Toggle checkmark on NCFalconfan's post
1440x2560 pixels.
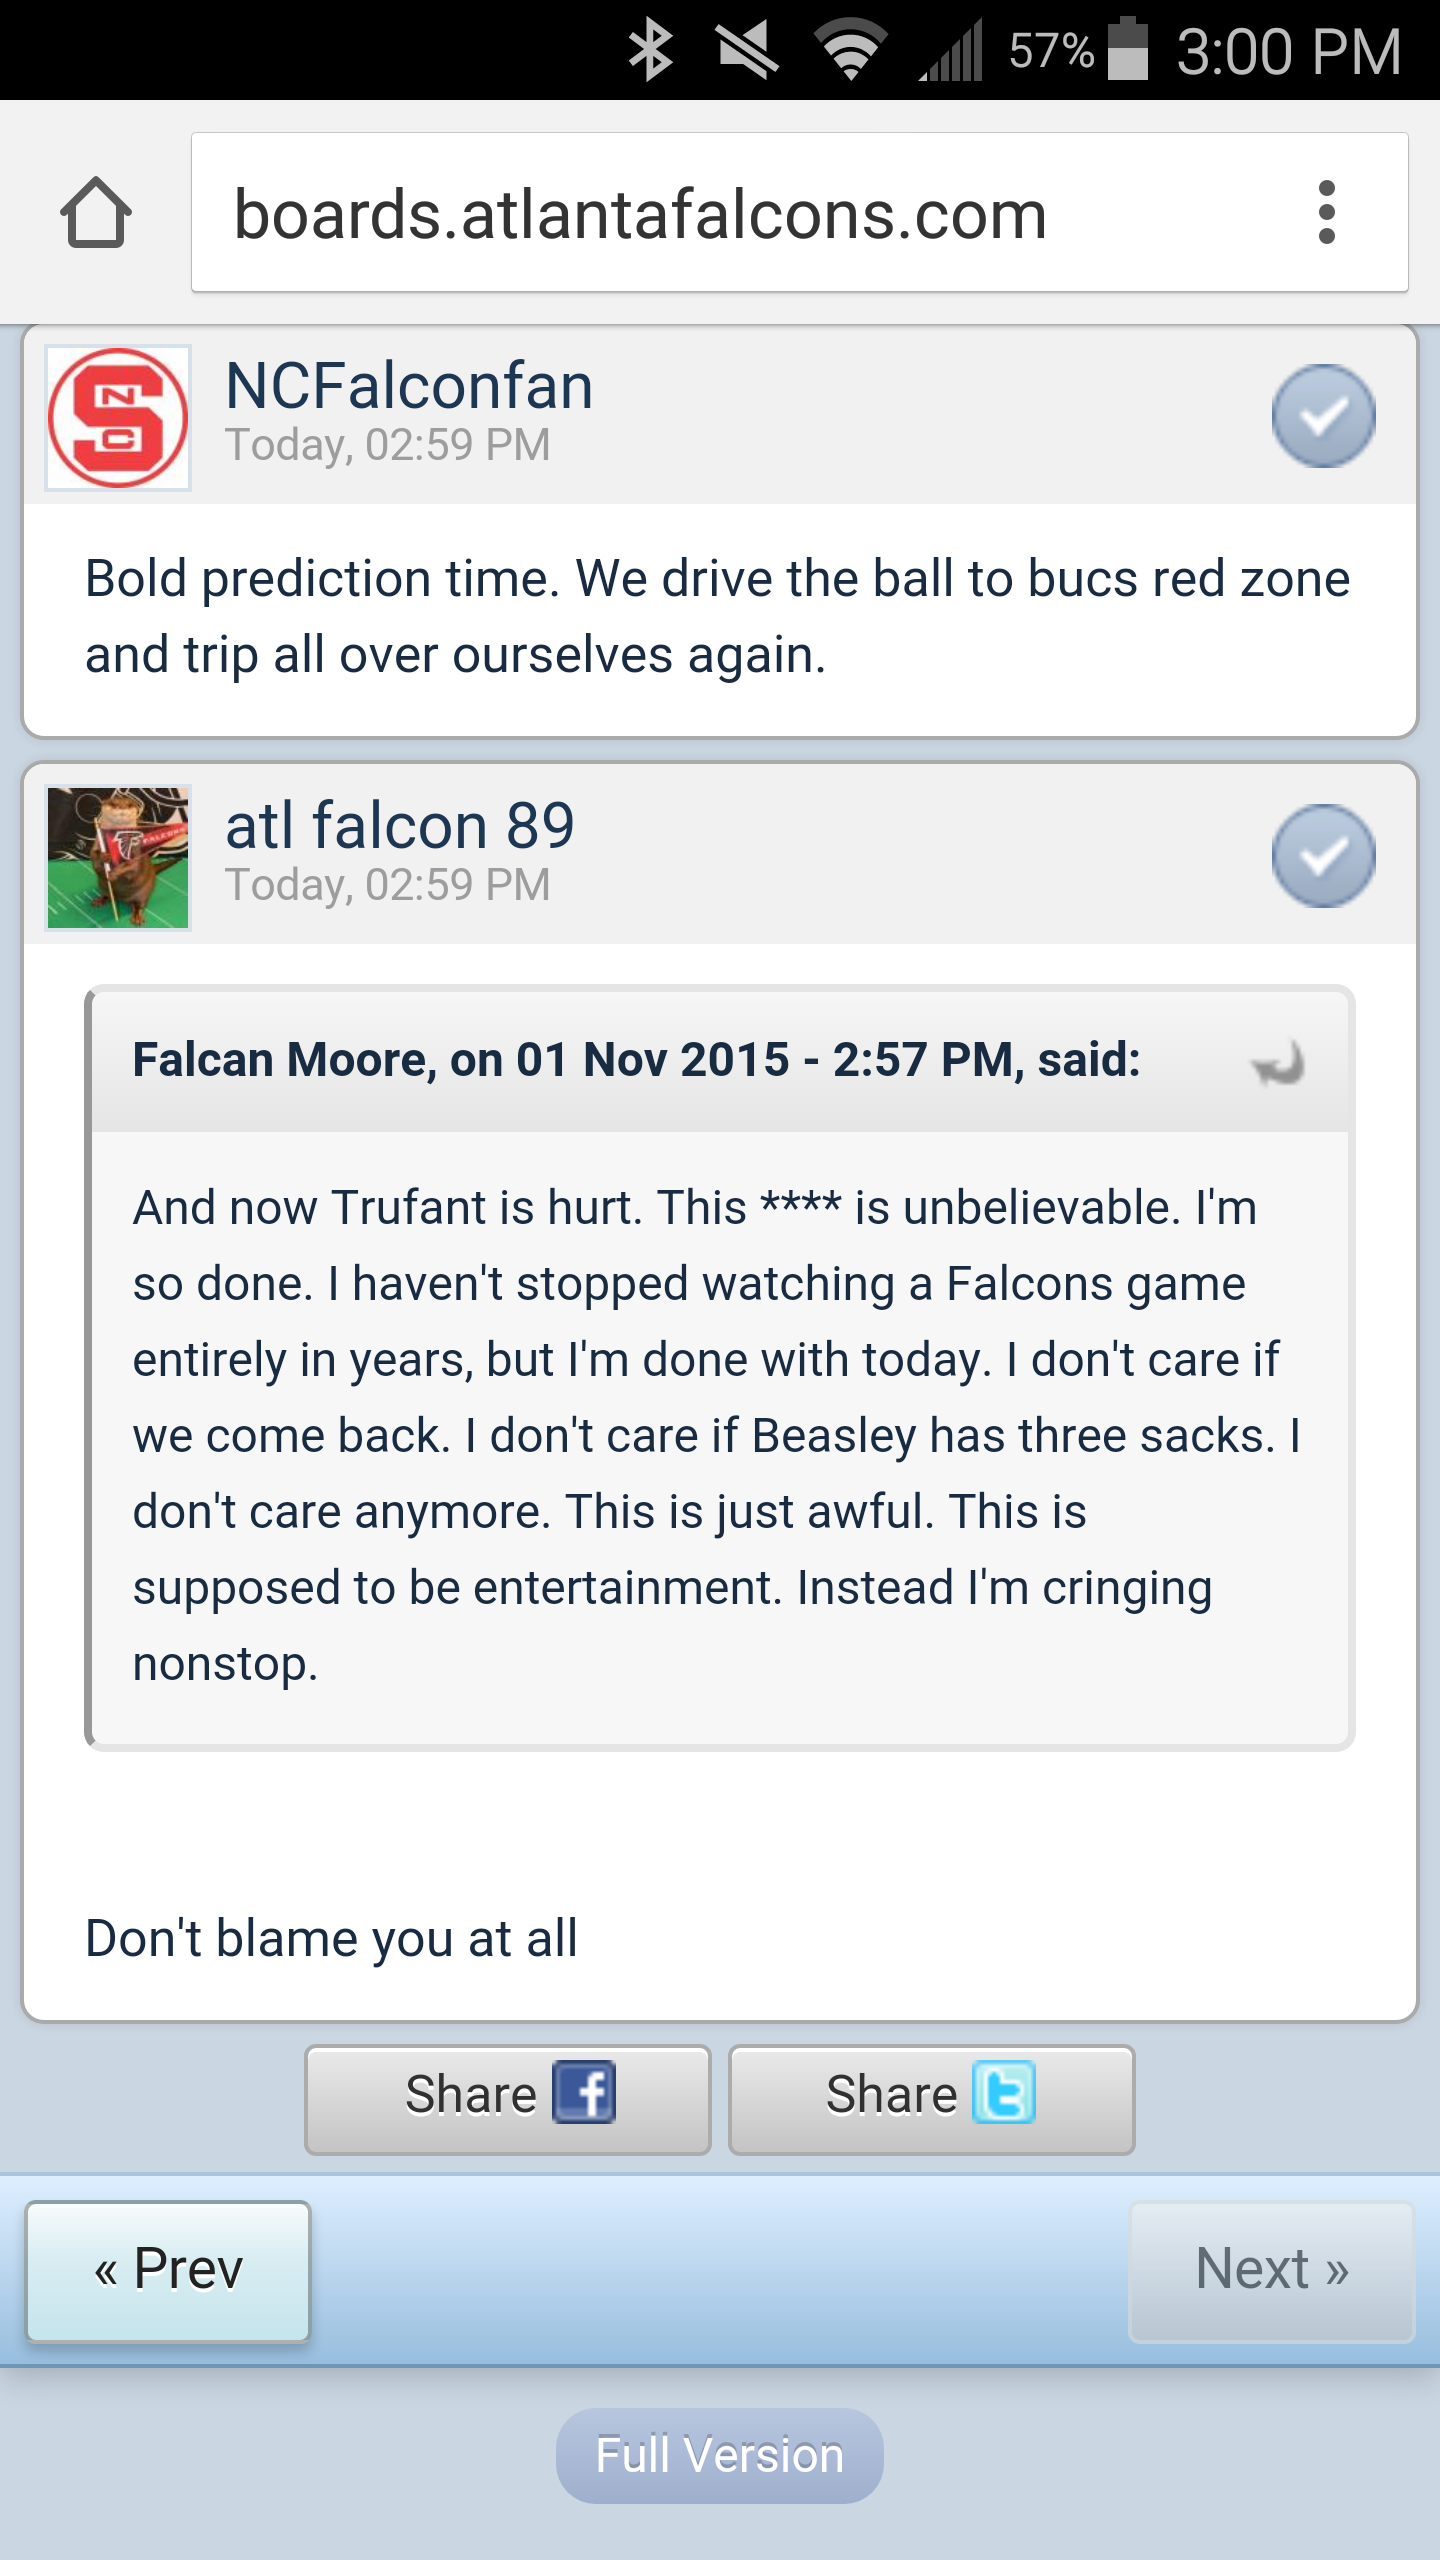click(x=1323, y=415)
